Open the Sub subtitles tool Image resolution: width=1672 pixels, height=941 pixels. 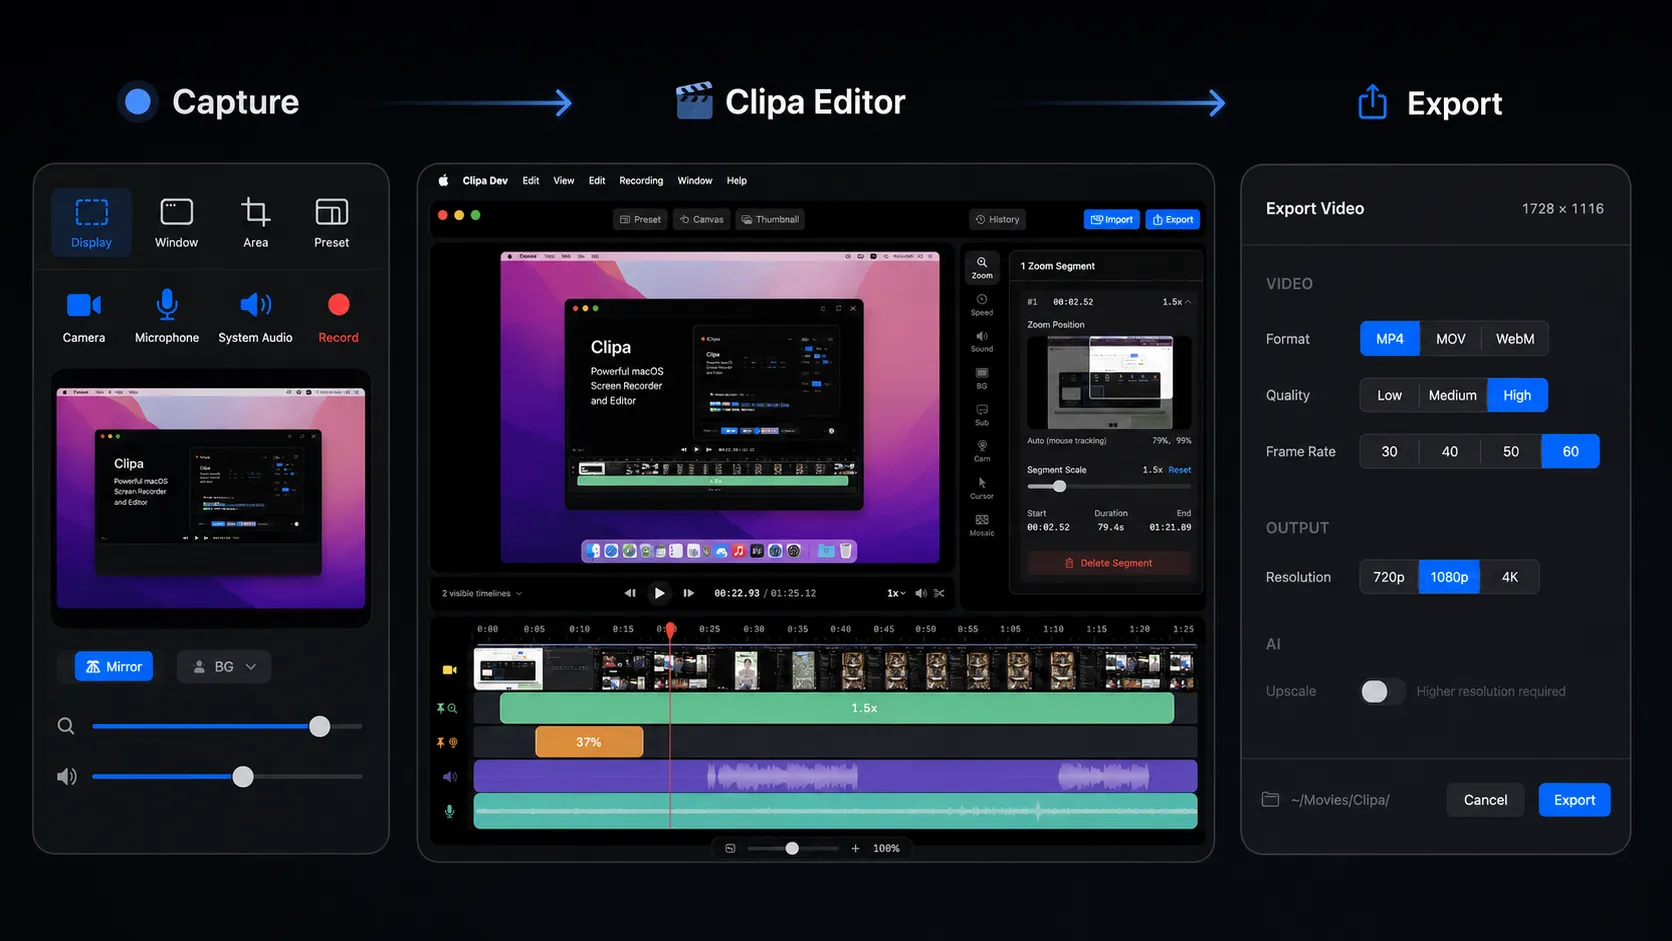pos(982,415)
